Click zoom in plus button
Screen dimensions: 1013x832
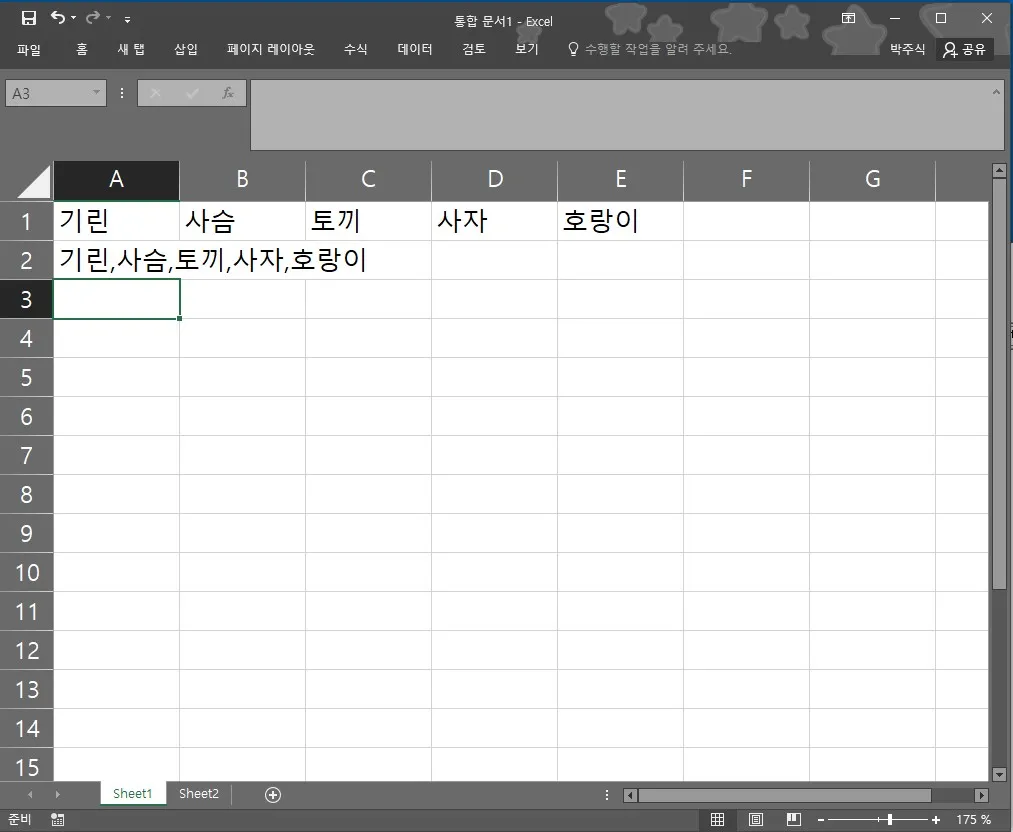(935, 820)
